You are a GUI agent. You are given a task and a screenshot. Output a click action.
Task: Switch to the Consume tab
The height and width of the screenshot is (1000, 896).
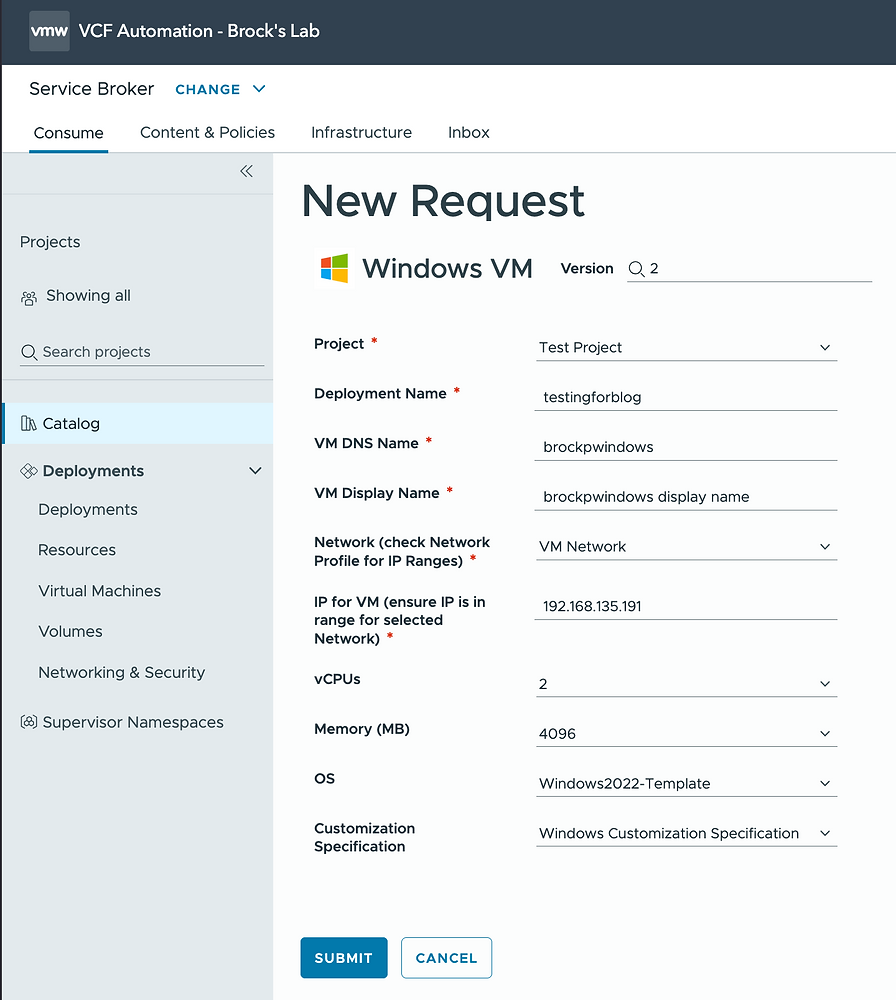tap(68, 133)
